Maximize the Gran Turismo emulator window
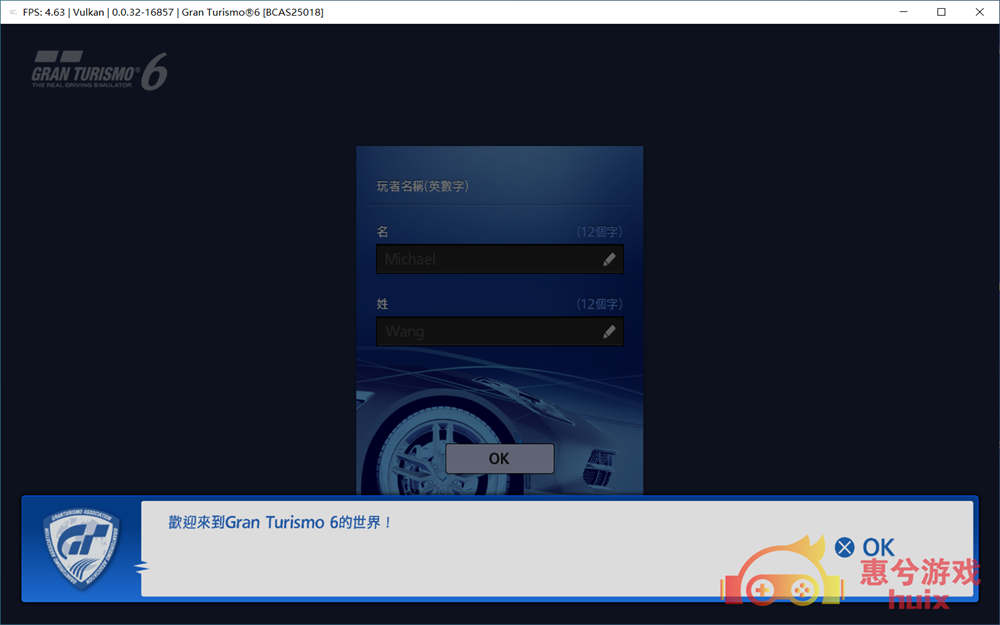The height and width of the screenshot is (625, 1000). pyautogui.click(x=941, y=12)
